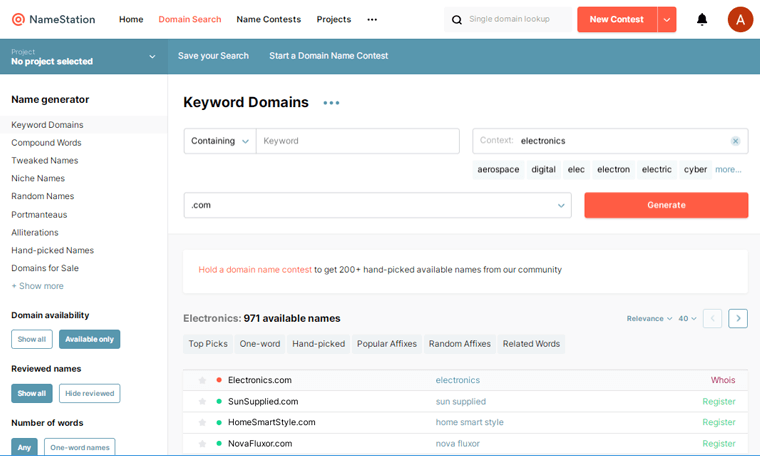The height and width of the screenshot is (456, 760).
Task: Register SunSupplied.com
Action: (719, 402)
